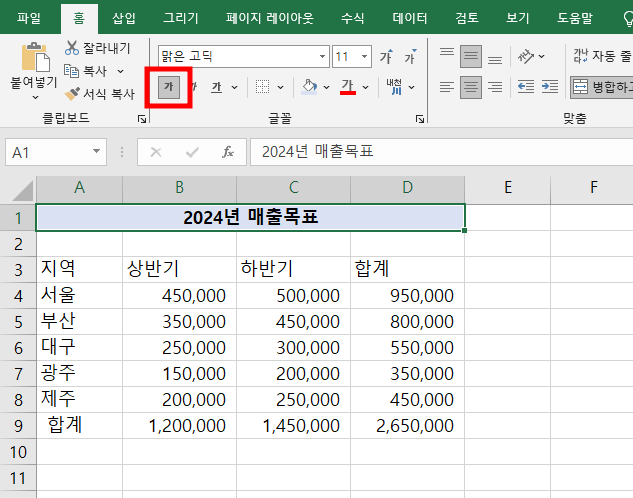The image size is (633, 498).
Task: Click the Select All corner triangle
Action: [22, 190]
